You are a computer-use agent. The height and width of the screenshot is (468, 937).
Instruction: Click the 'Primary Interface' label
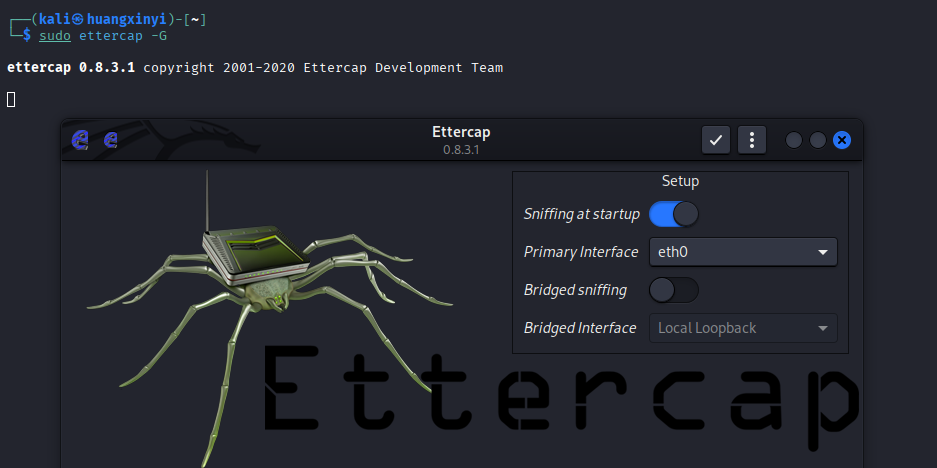(581, 252)
